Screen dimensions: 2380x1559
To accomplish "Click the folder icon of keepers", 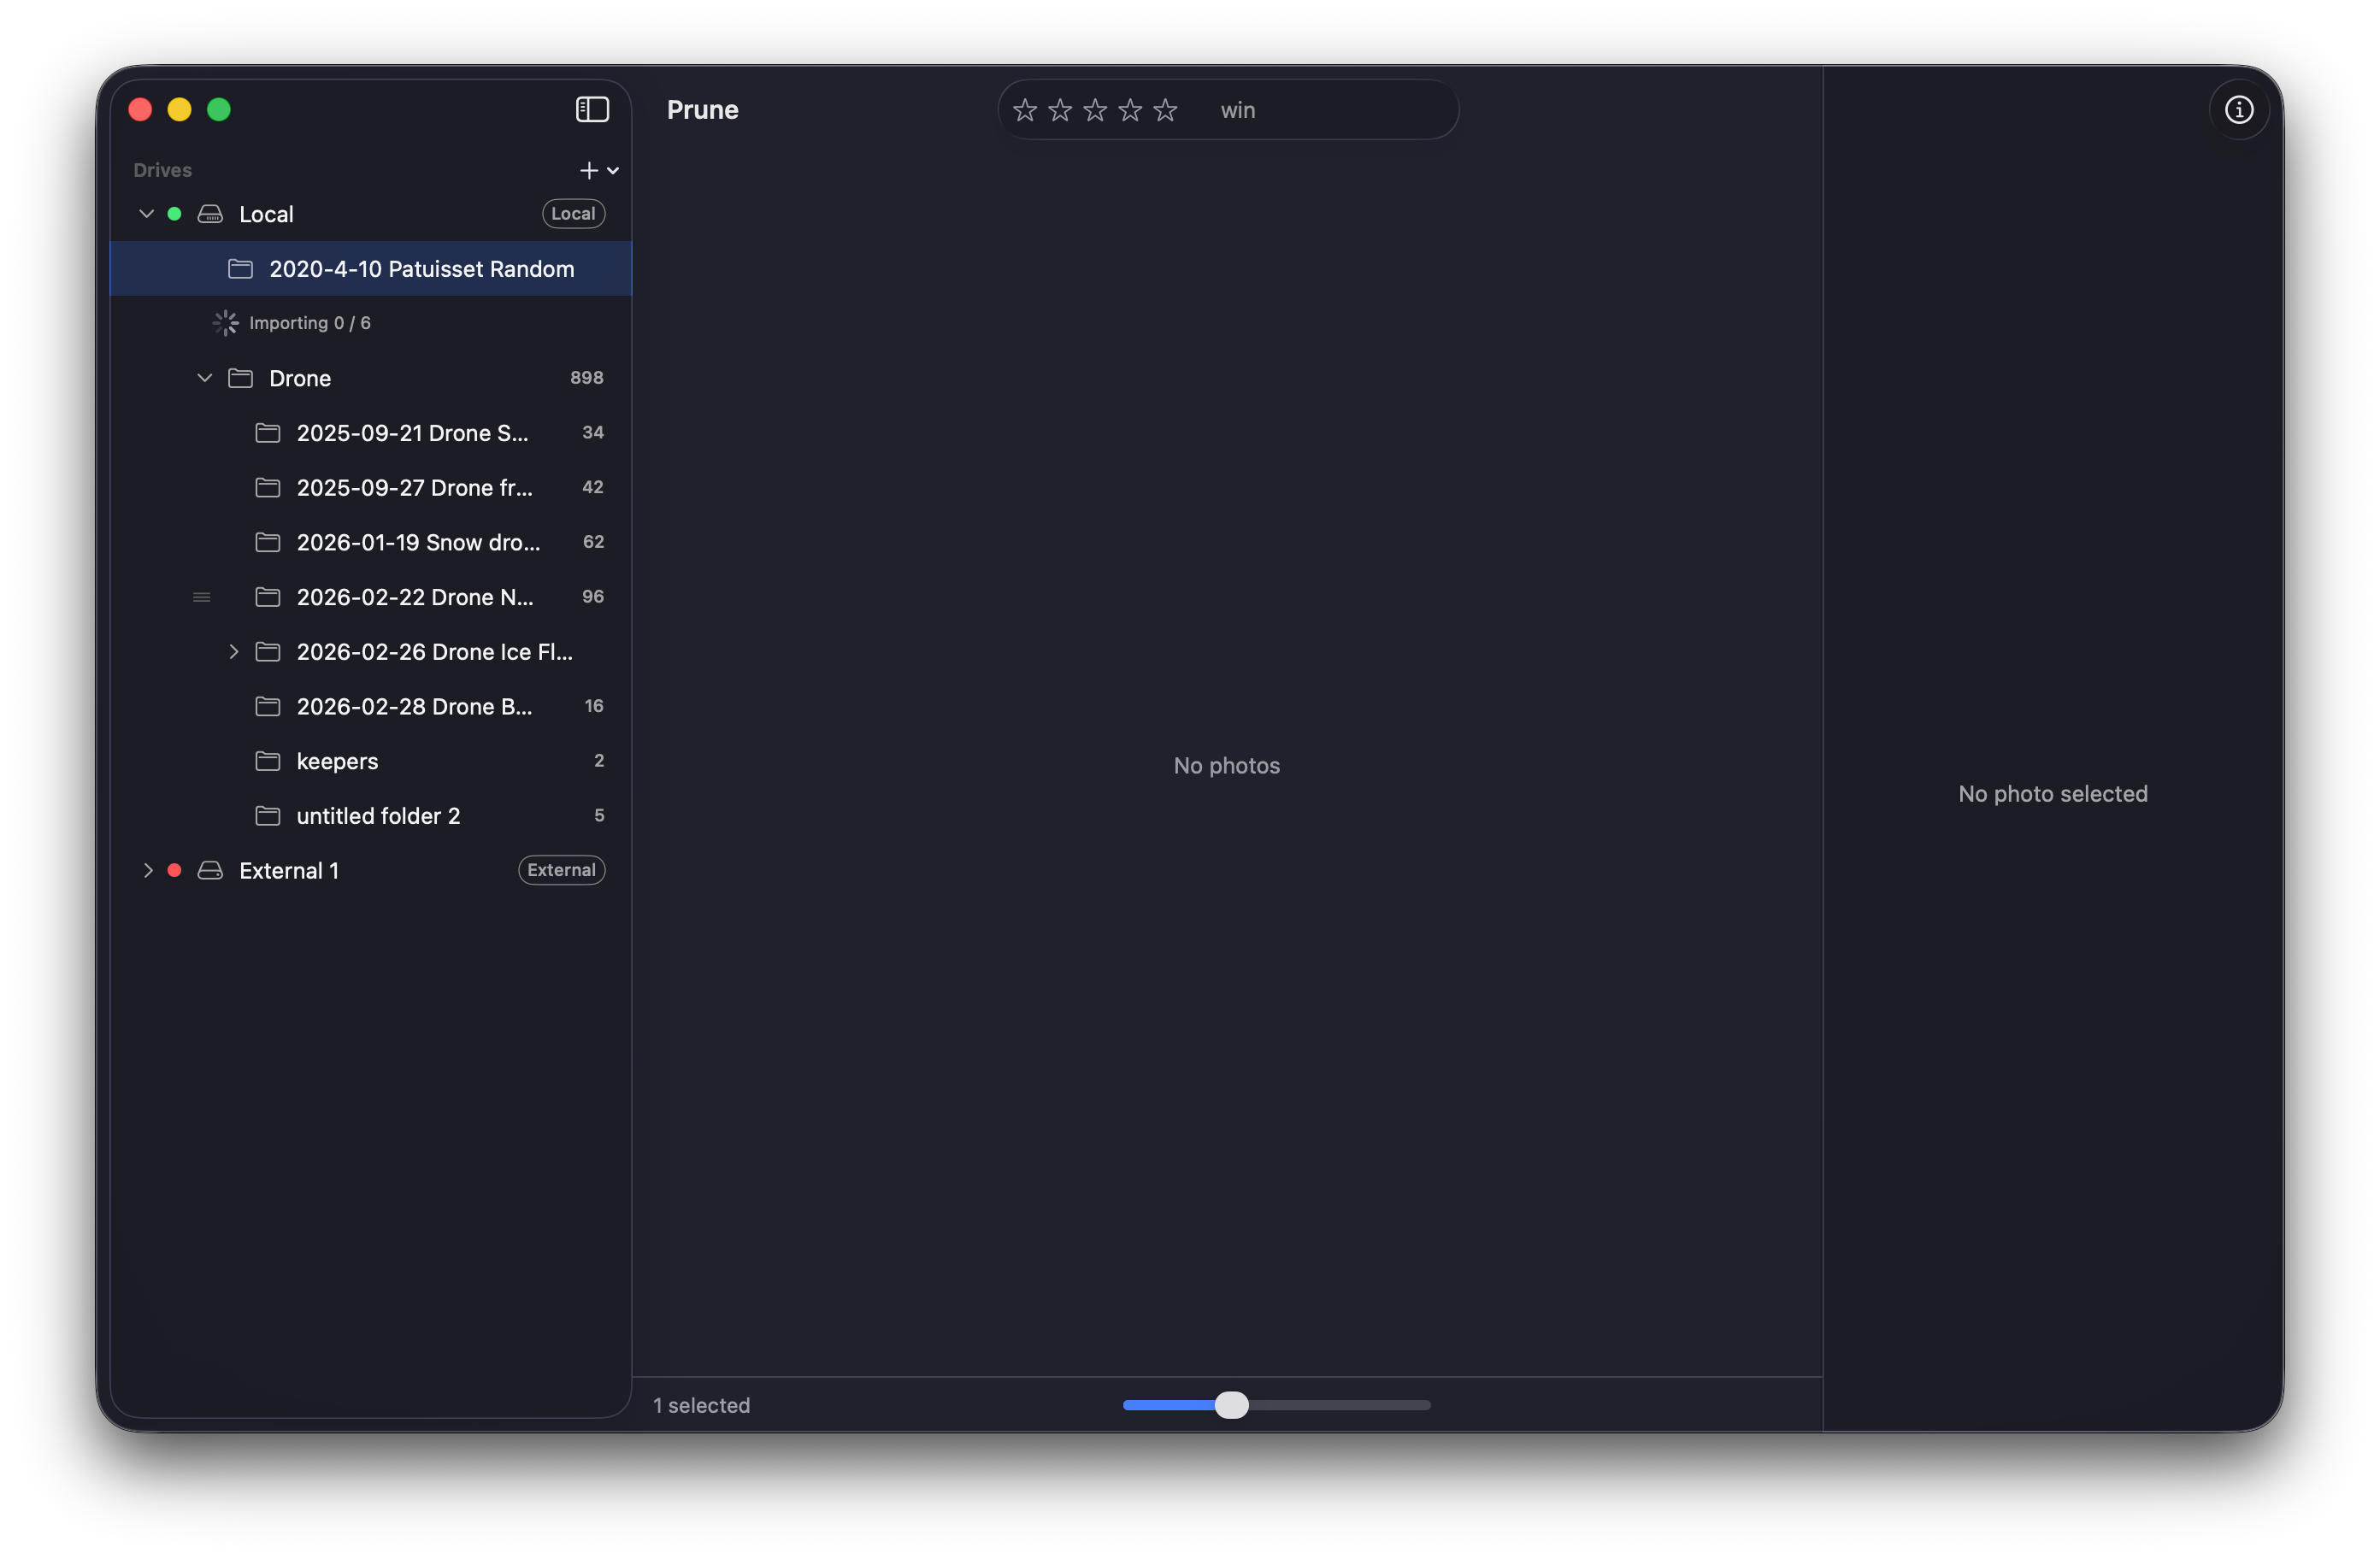I will point(267,761).
